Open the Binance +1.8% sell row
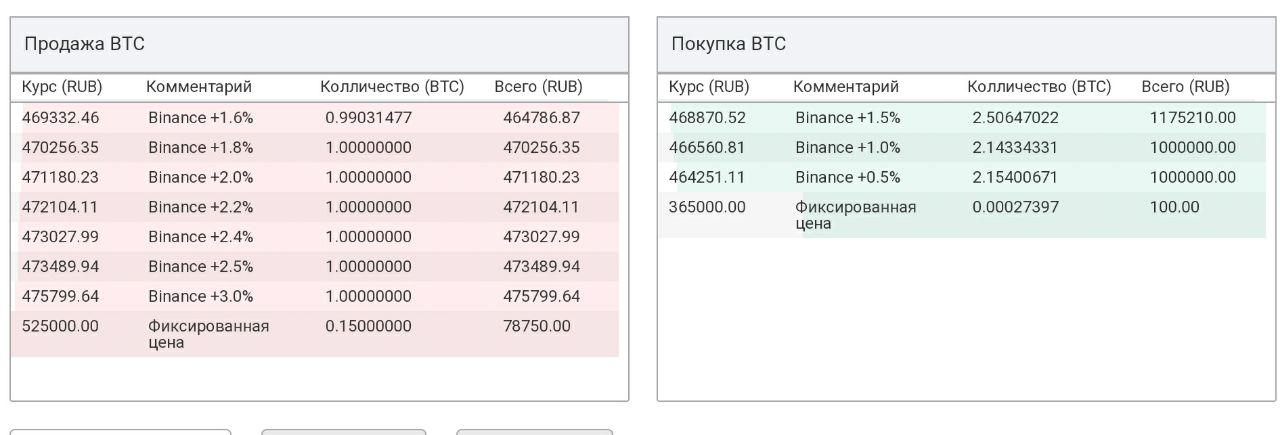The image size is (1280, 435). pos(315,148)
